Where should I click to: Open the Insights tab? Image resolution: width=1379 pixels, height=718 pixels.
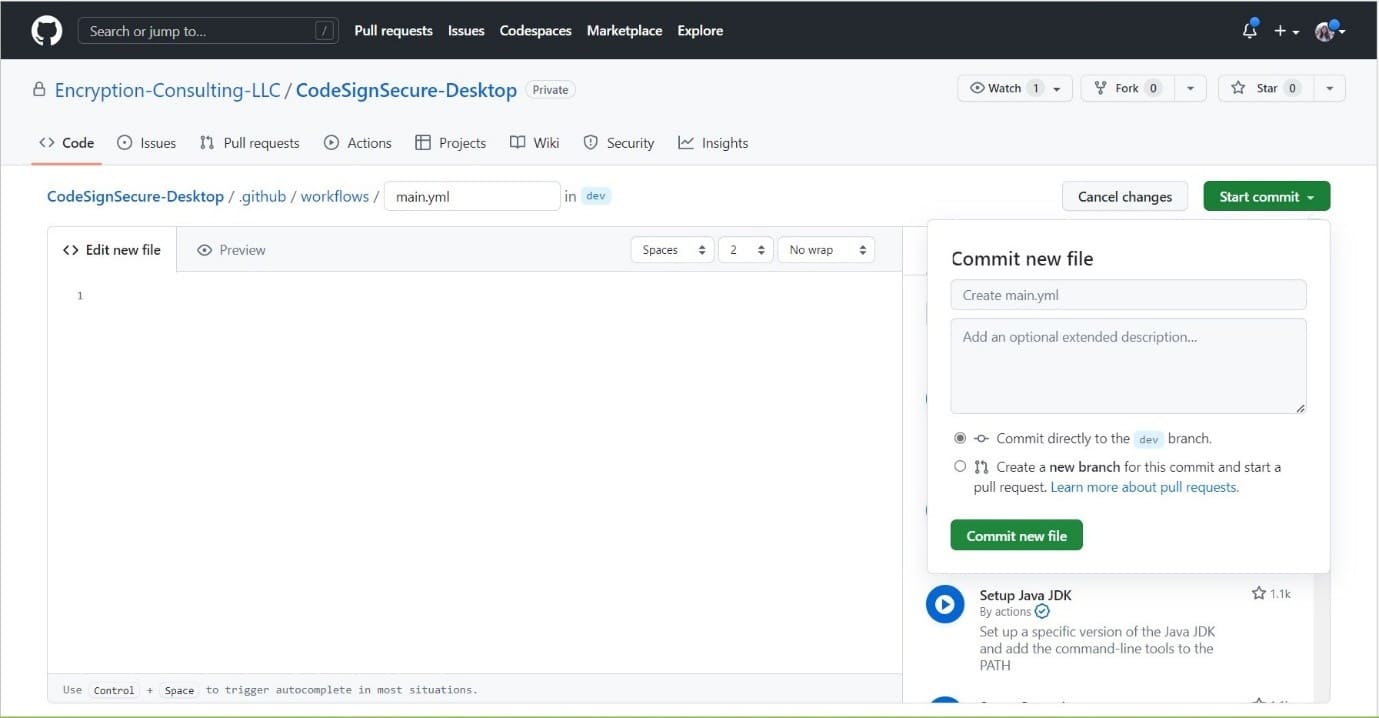(x=713, y=143)
